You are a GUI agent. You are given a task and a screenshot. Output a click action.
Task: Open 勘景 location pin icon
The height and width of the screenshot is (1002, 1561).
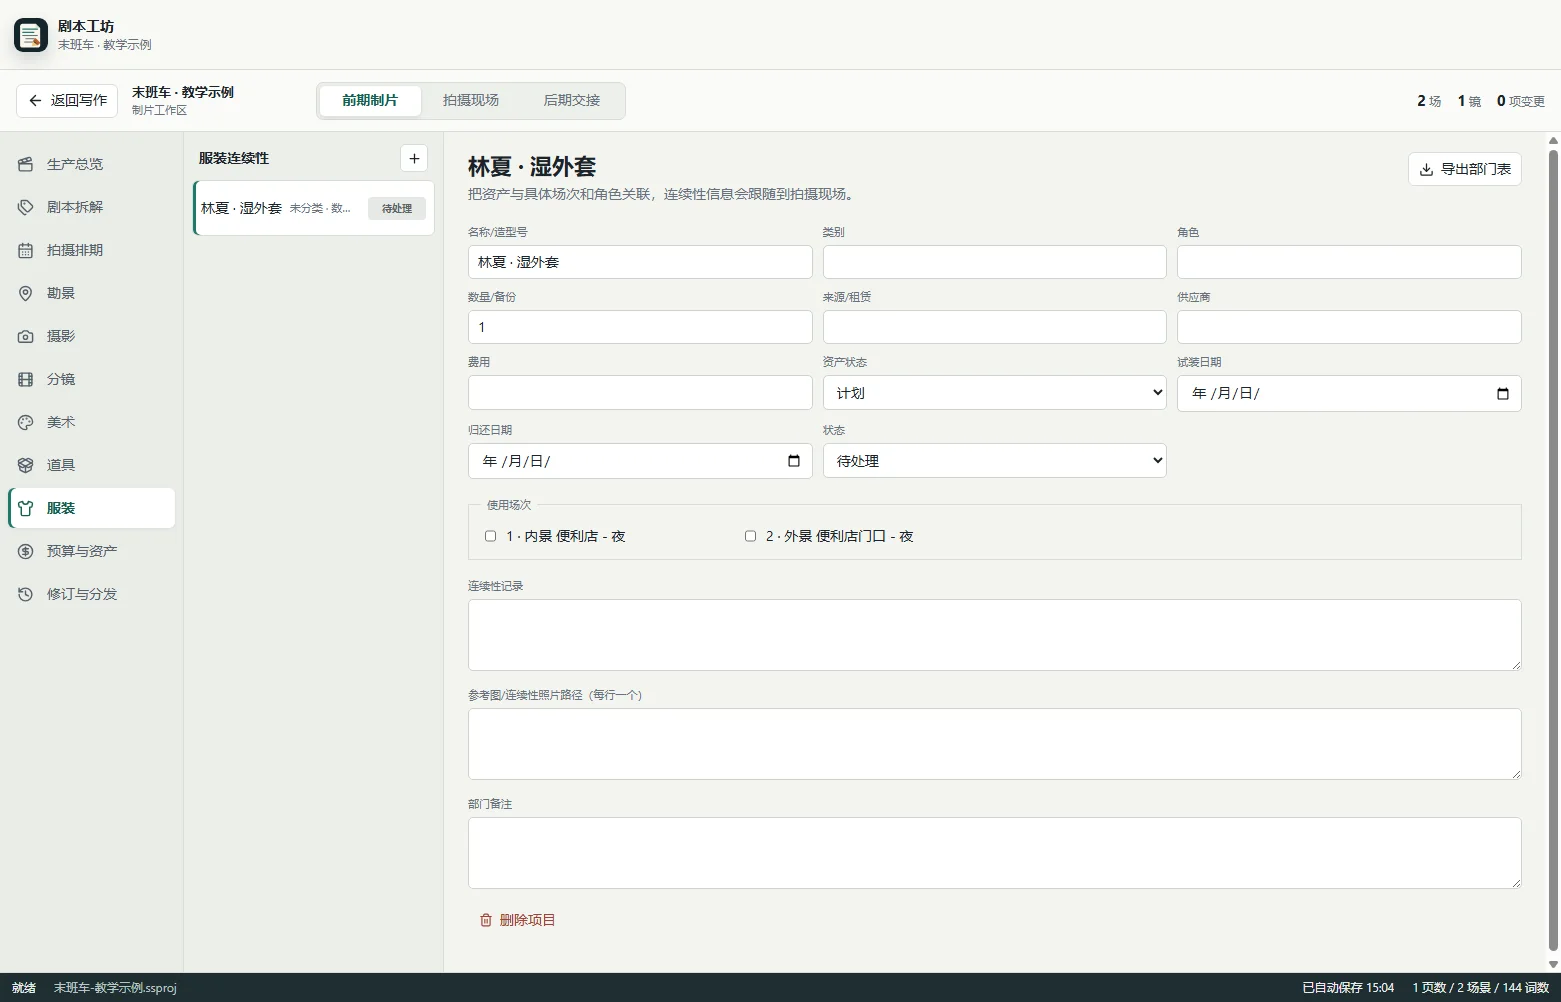click(x=26, y=293)
